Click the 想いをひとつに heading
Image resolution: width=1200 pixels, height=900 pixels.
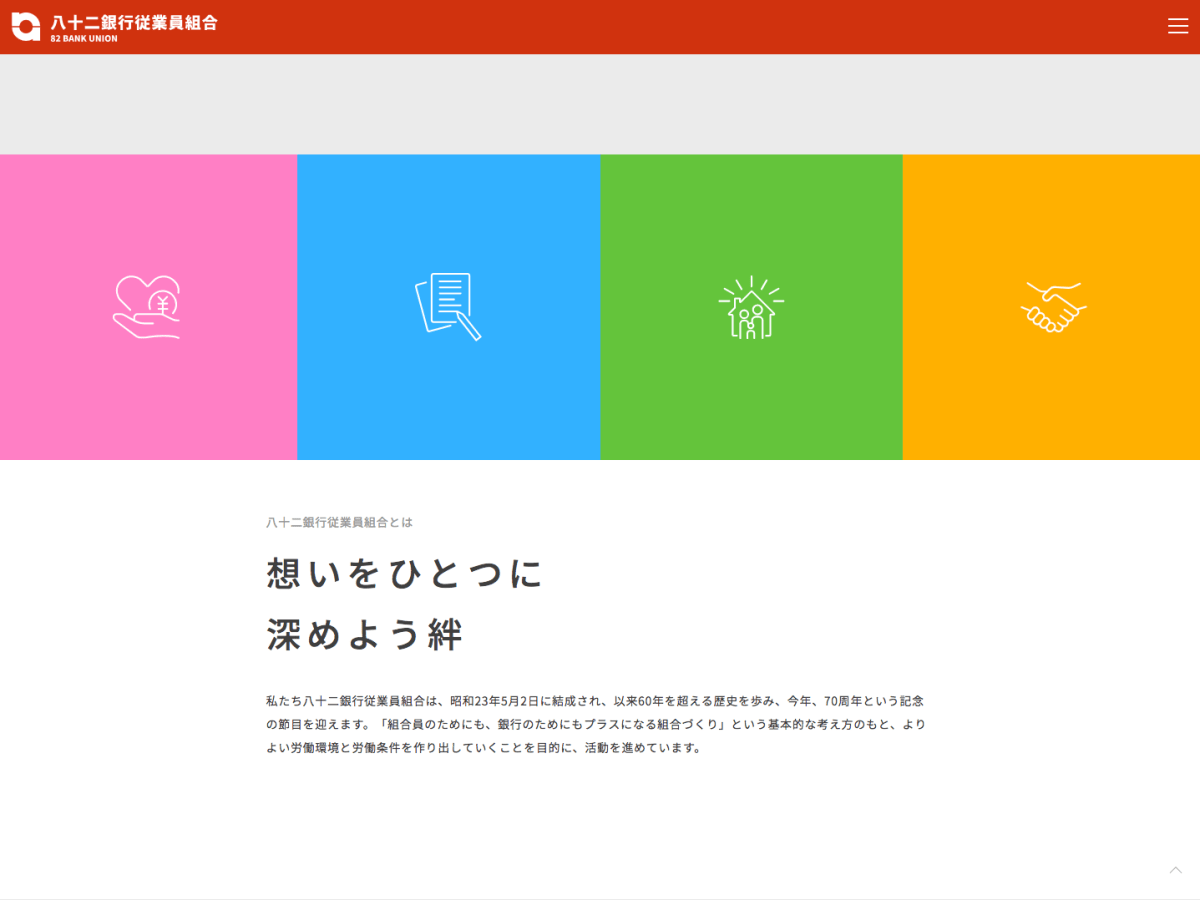click(x=405, y=574)
